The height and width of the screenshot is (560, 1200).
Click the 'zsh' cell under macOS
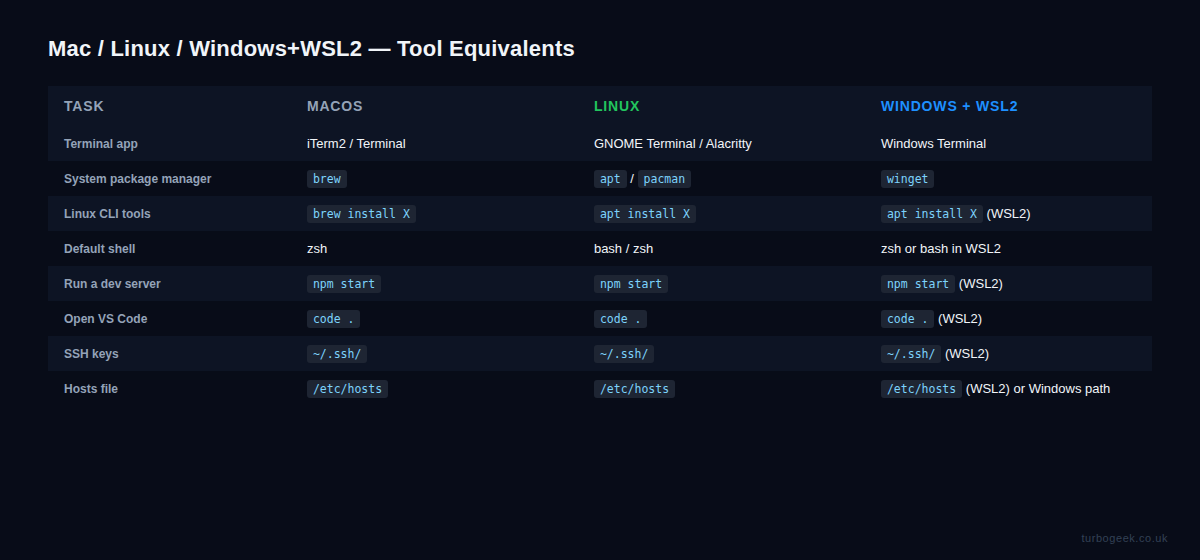(x=317, y=249)
